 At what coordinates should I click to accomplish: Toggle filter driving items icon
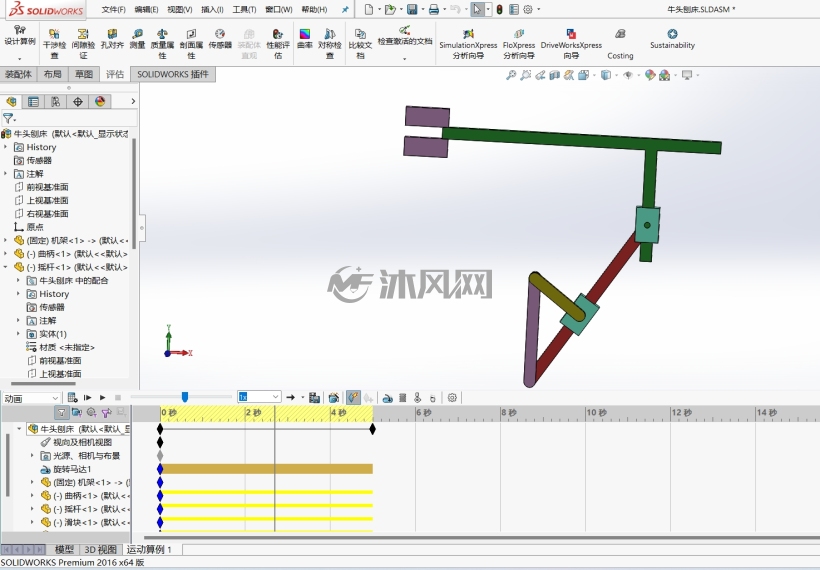(x=92, y=413)
